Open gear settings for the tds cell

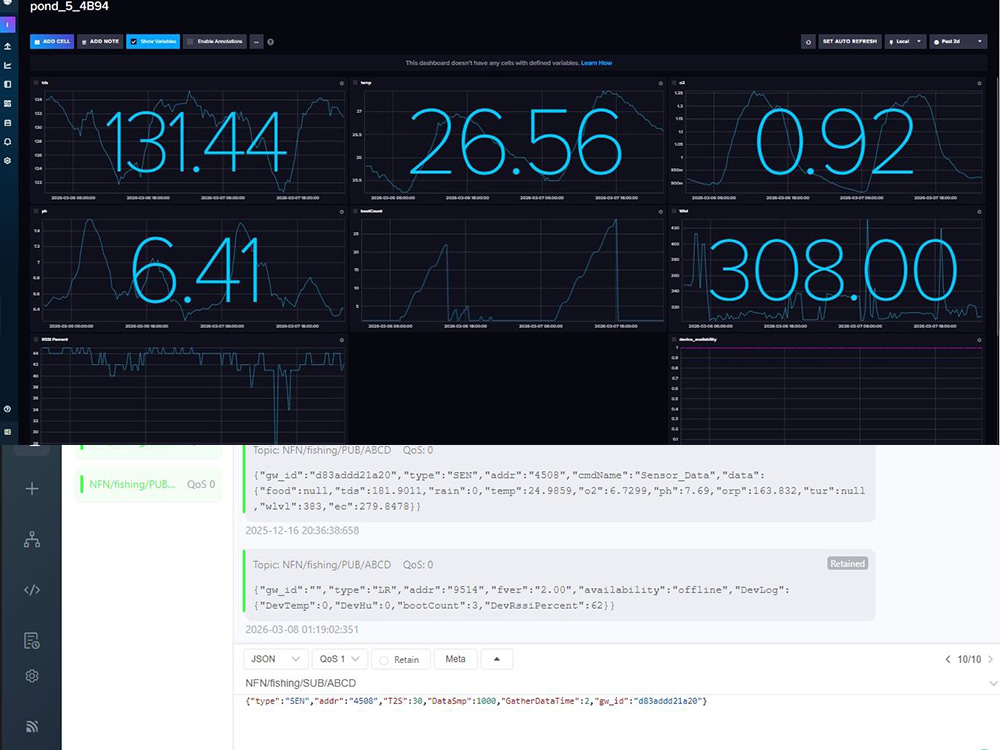pyautogui.click(x=342, y=84)
